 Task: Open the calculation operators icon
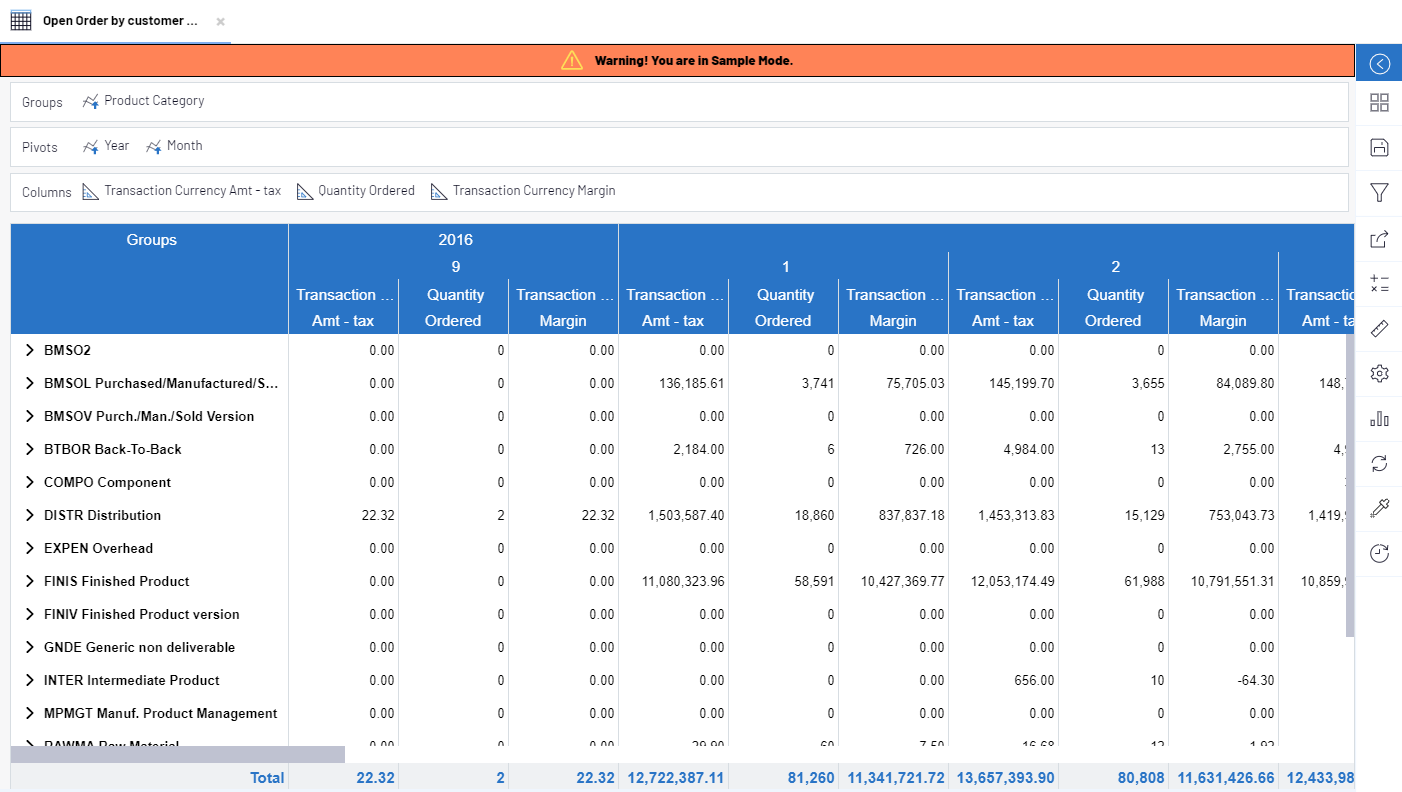(1379, 283)
